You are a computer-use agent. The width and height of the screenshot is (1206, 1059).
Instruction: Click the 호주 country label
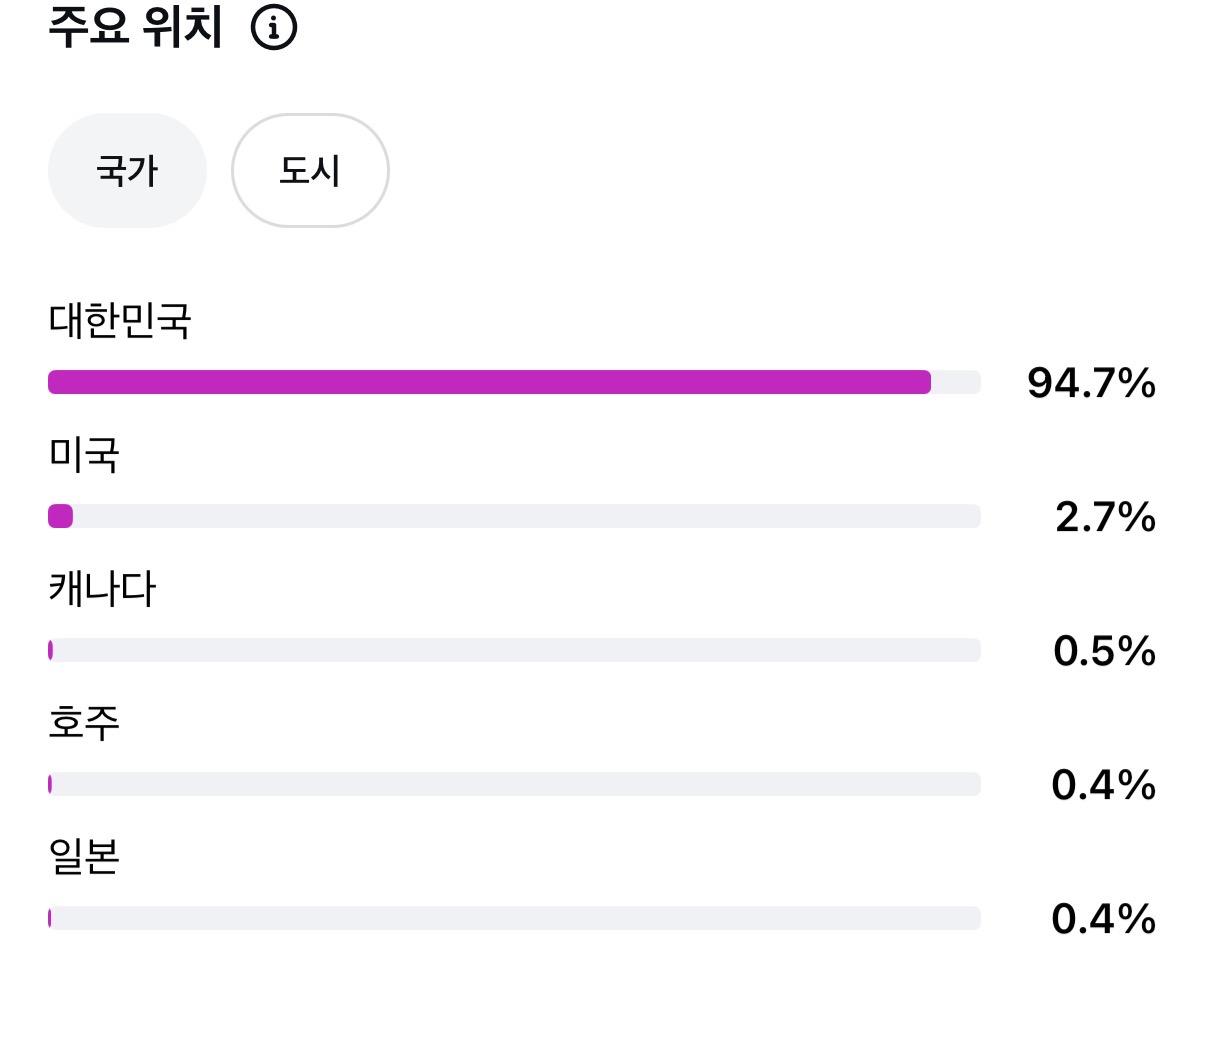point(84,722)
